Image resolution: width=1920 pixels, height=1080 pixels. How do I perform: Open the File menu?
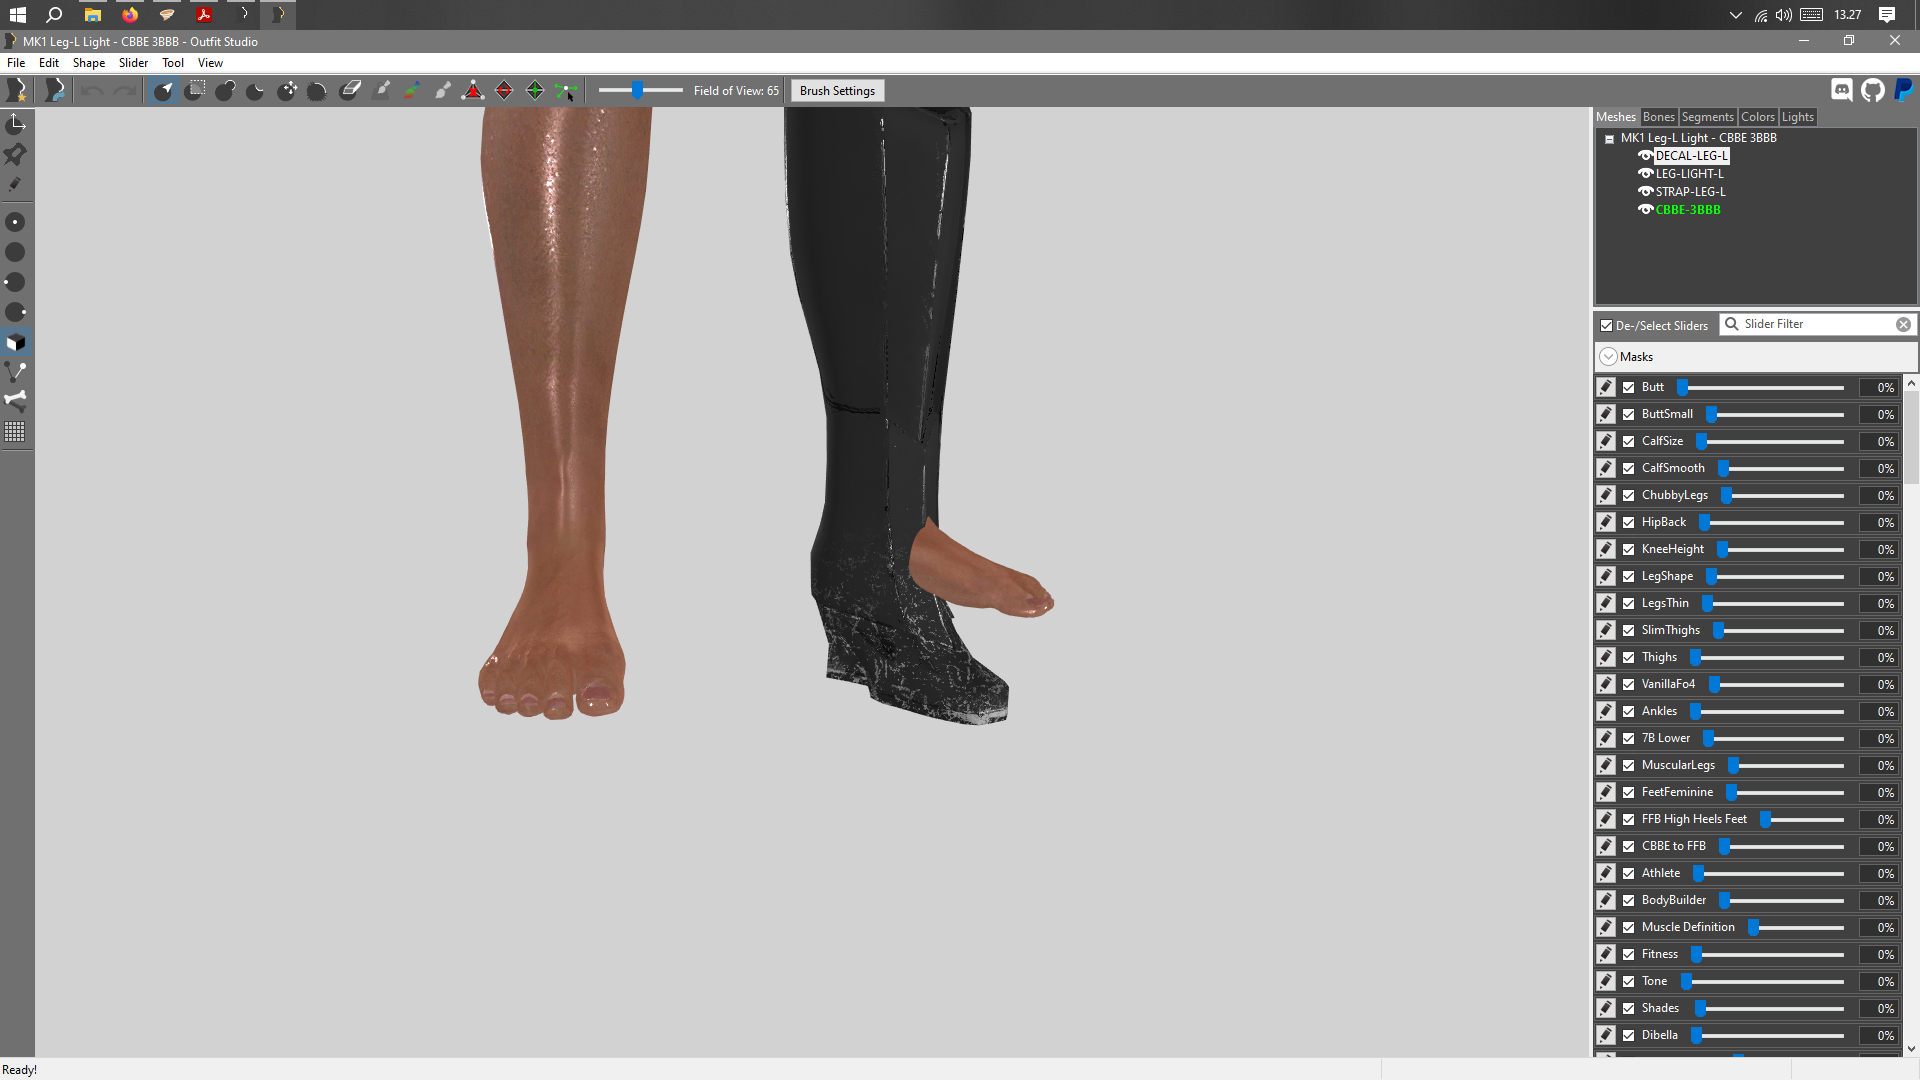pyautogui.click(x=16, y=63)
